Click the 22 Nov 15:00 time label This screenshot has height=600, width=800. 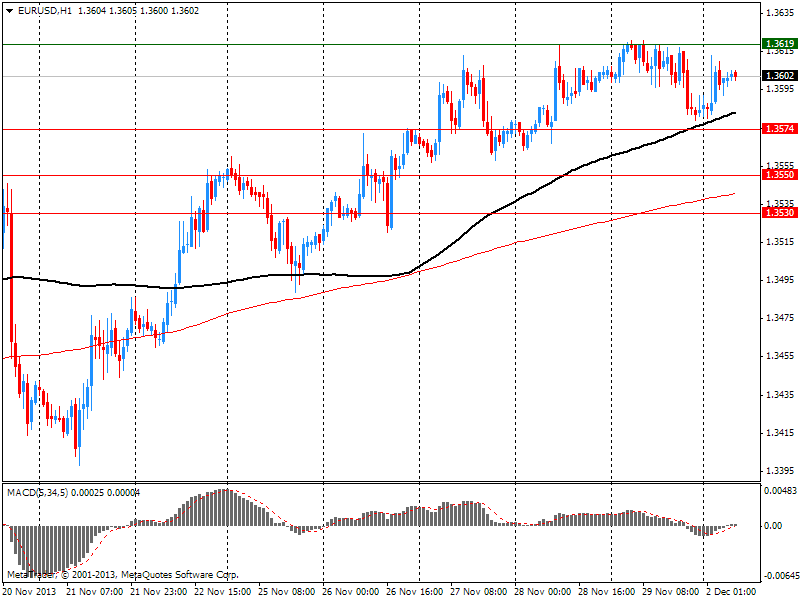(223, 592)
